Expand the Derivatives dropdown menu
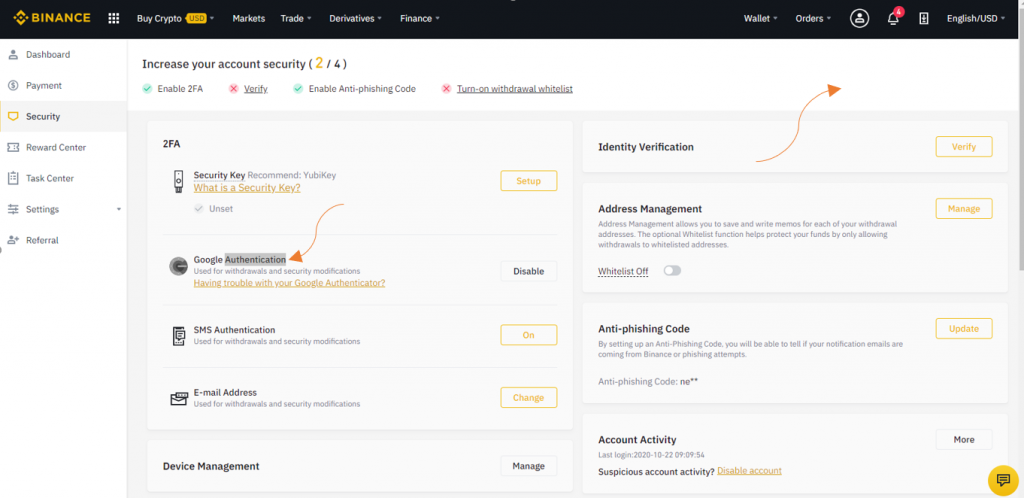Image resolution: width=1024 pixels, height=498 pixels. (356, 18)
